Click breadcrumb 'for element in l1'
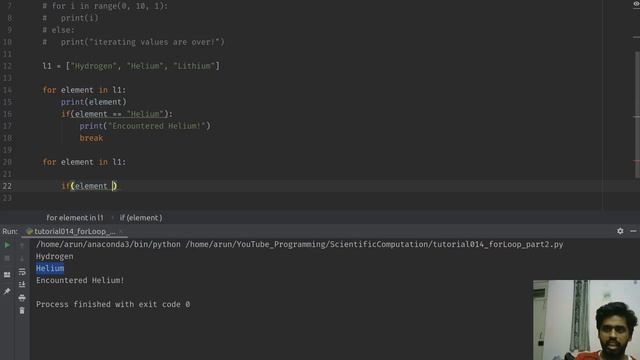Image resolution: width=640 pixels, height=360 pixels. tap(75, 218)
